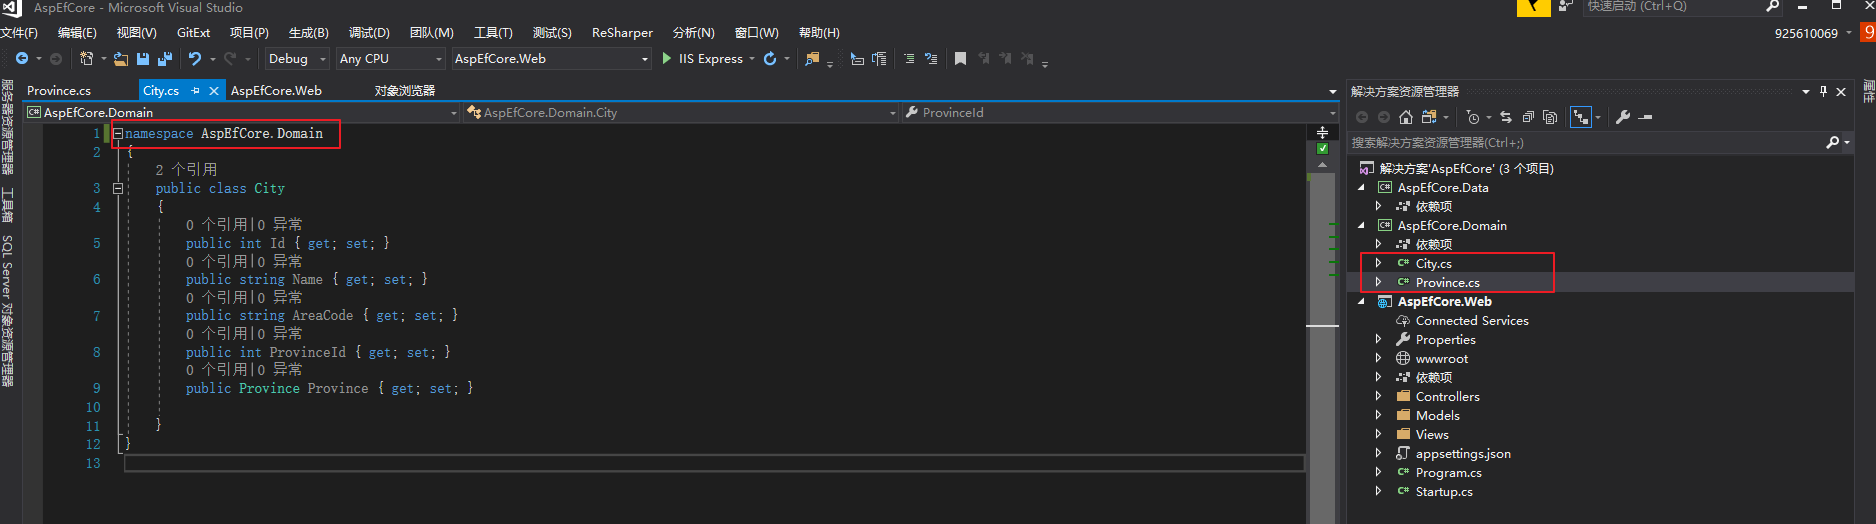This screenshot has width=1876, height=524.
Task: Select Startup.cs in Solution Explorer
Action: click(x=1443, y=492)
